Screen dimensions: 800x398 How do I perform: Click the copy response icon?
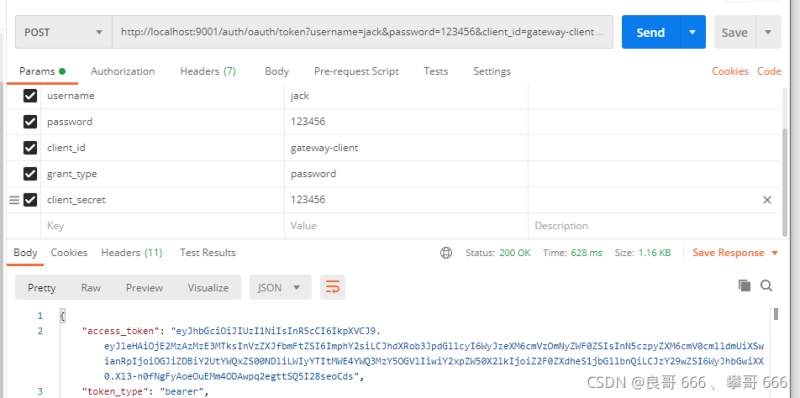point(744,285)
